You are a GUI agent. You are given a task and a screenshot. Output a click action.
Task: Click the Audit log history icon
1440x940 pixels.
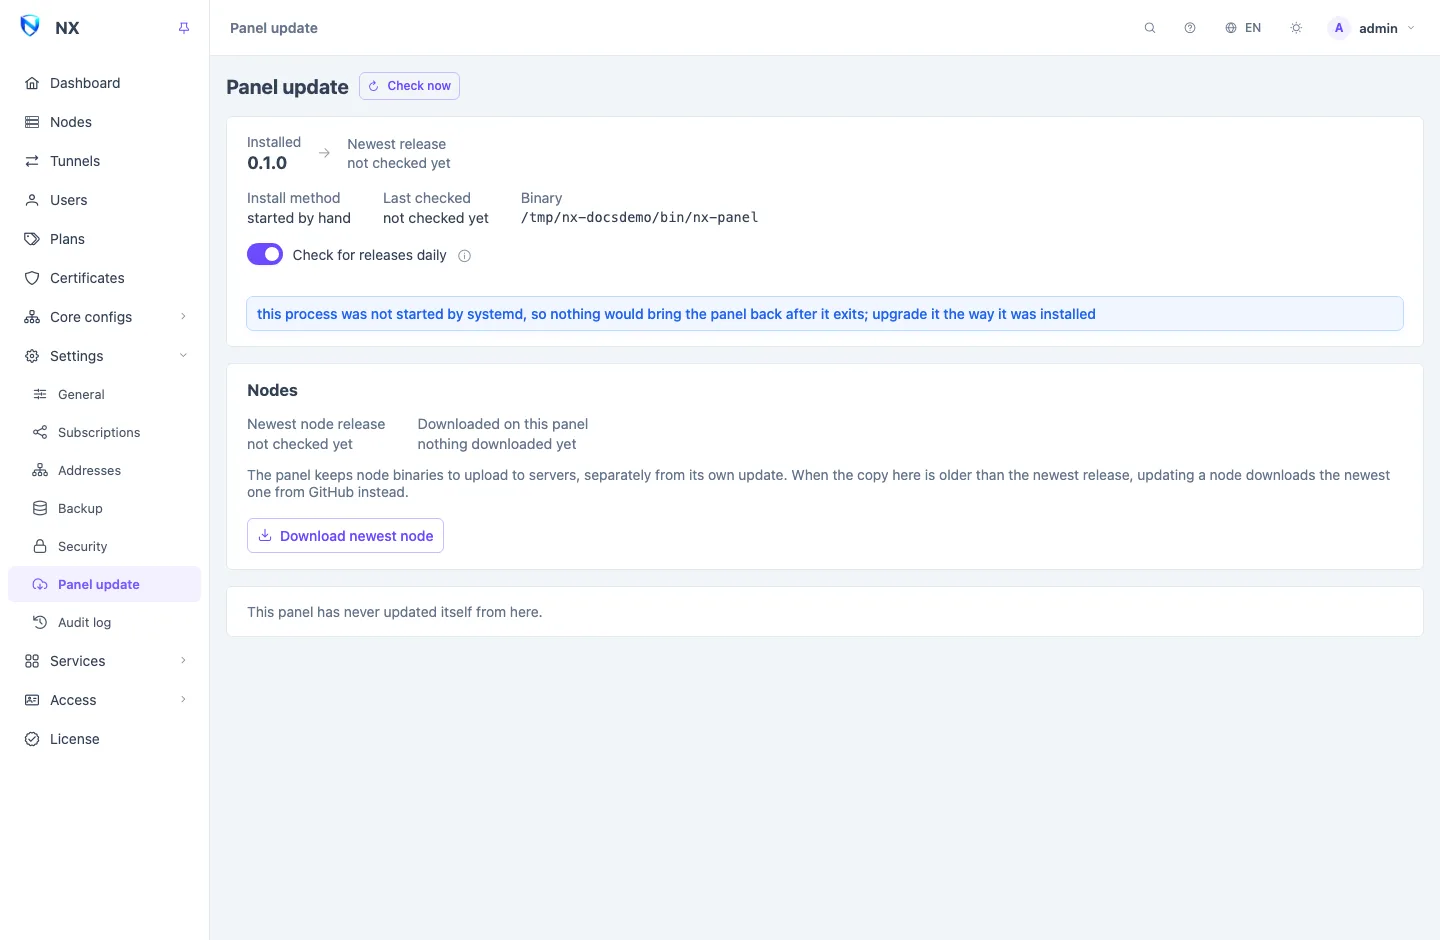tap(40, 622)
